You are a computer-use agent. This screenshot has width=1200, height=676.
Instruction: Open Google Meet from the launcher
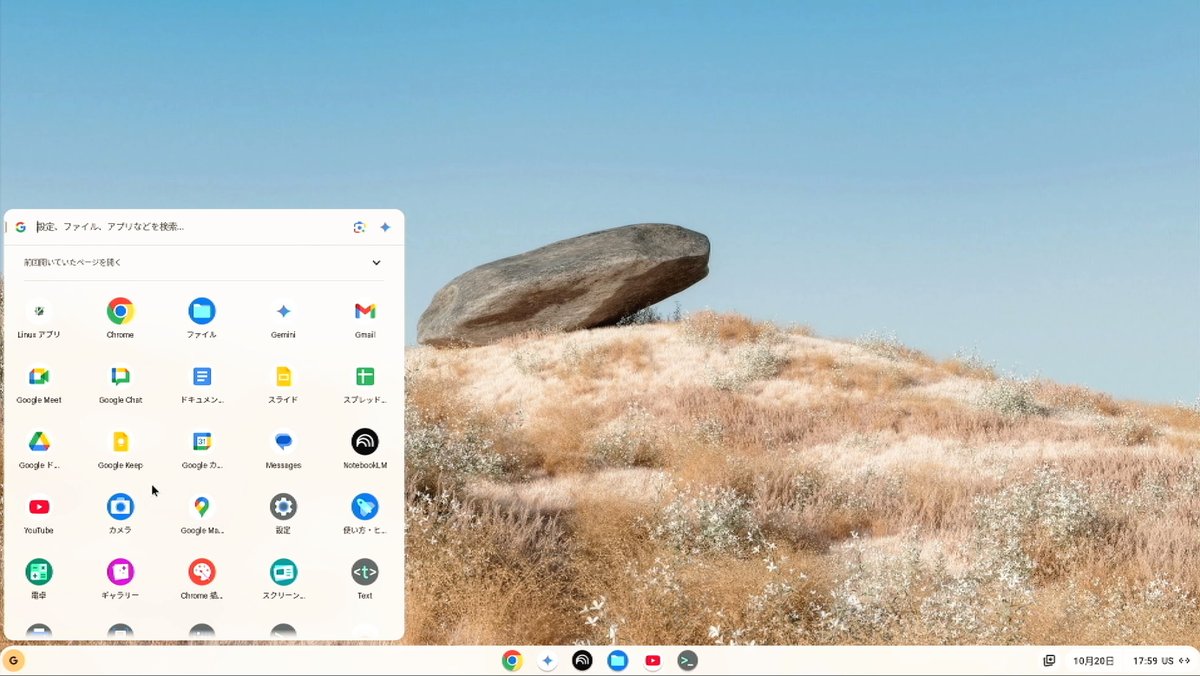[38, 375]
